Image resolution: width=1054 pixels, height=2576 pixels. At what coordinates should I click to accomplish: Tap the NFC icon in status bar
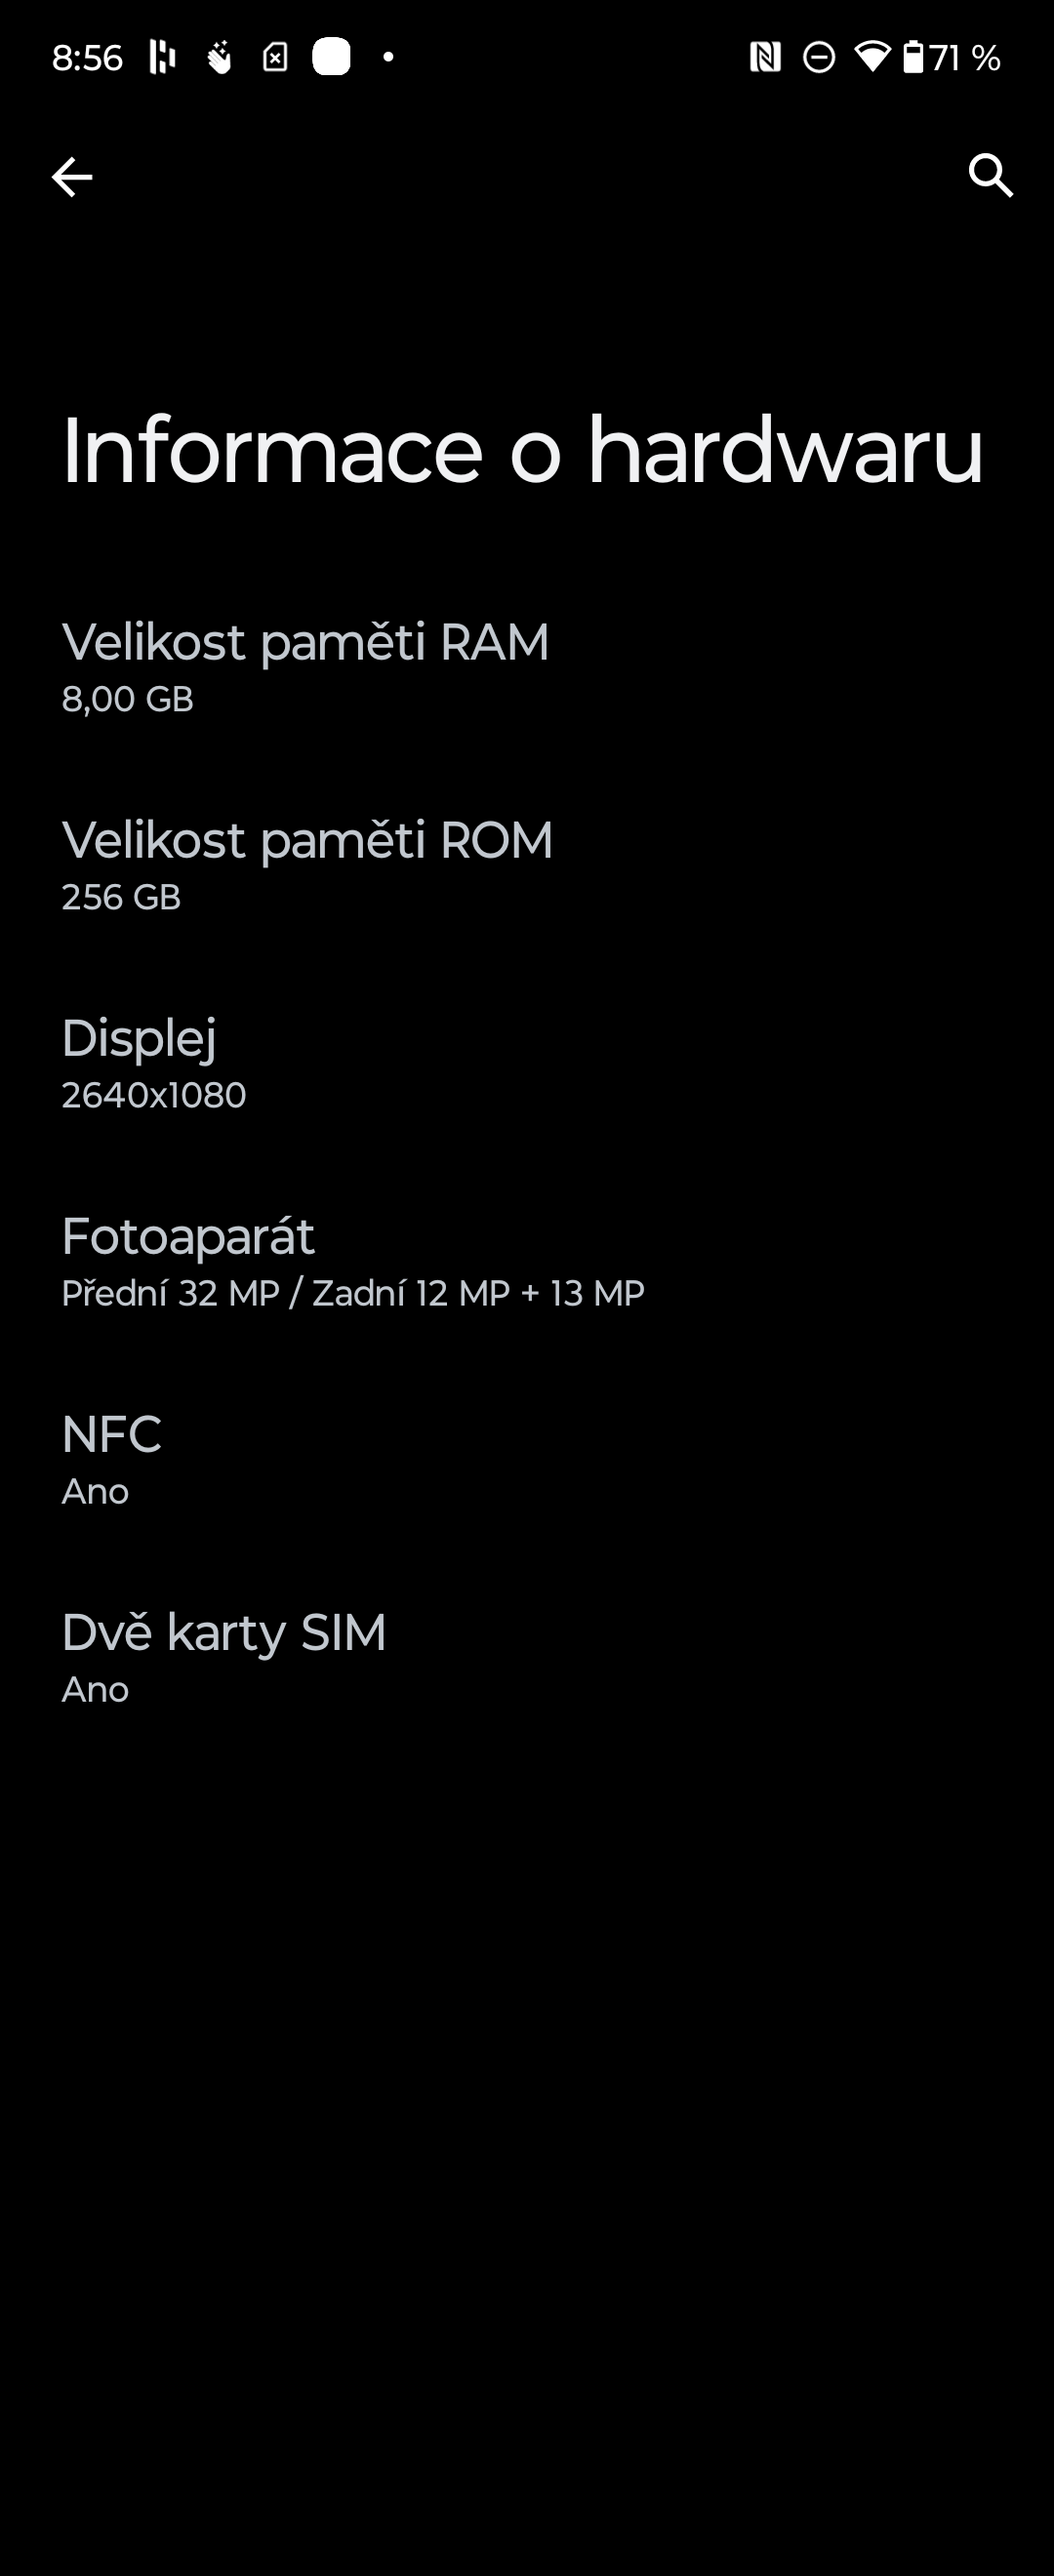(766, 57)
